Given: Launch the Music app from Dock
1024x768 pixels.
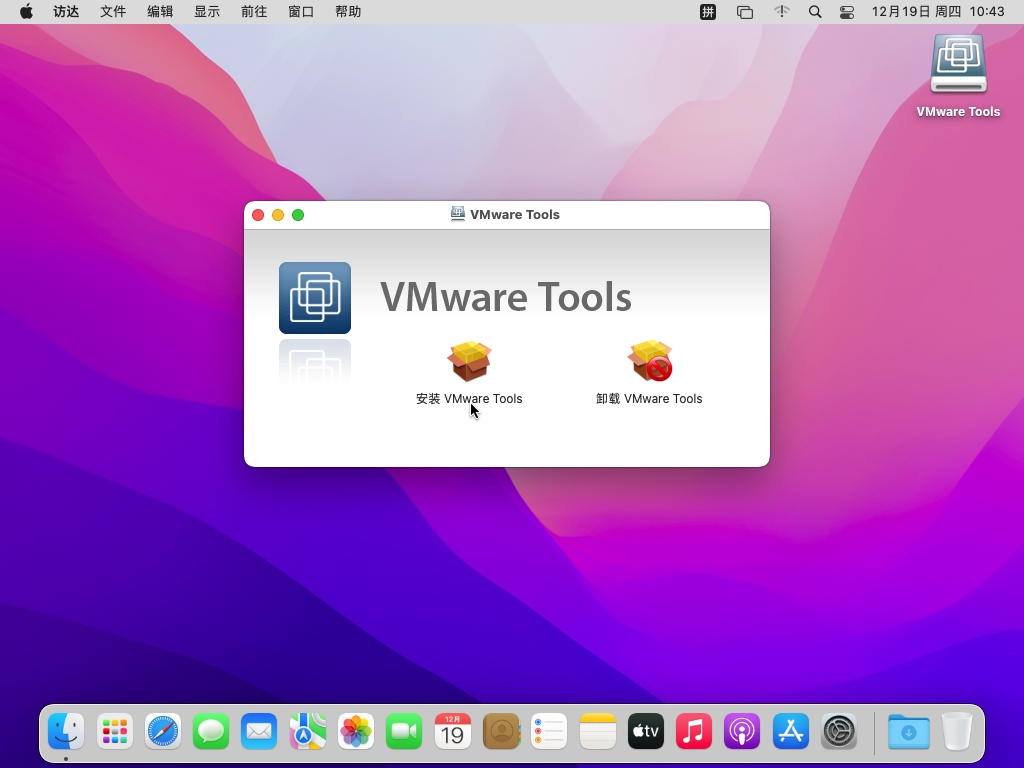Looking at the screenshot, I should (694, 732).
